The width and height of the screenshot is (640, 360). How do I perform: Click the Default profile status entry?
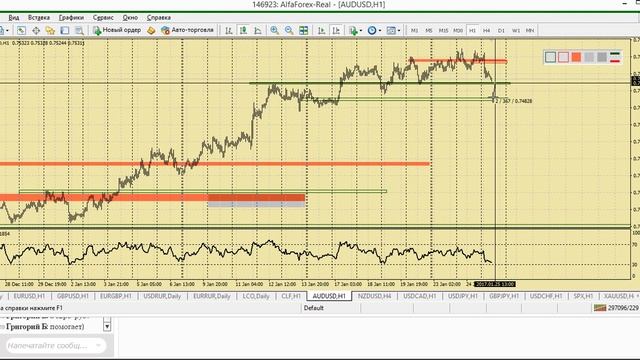313,308
